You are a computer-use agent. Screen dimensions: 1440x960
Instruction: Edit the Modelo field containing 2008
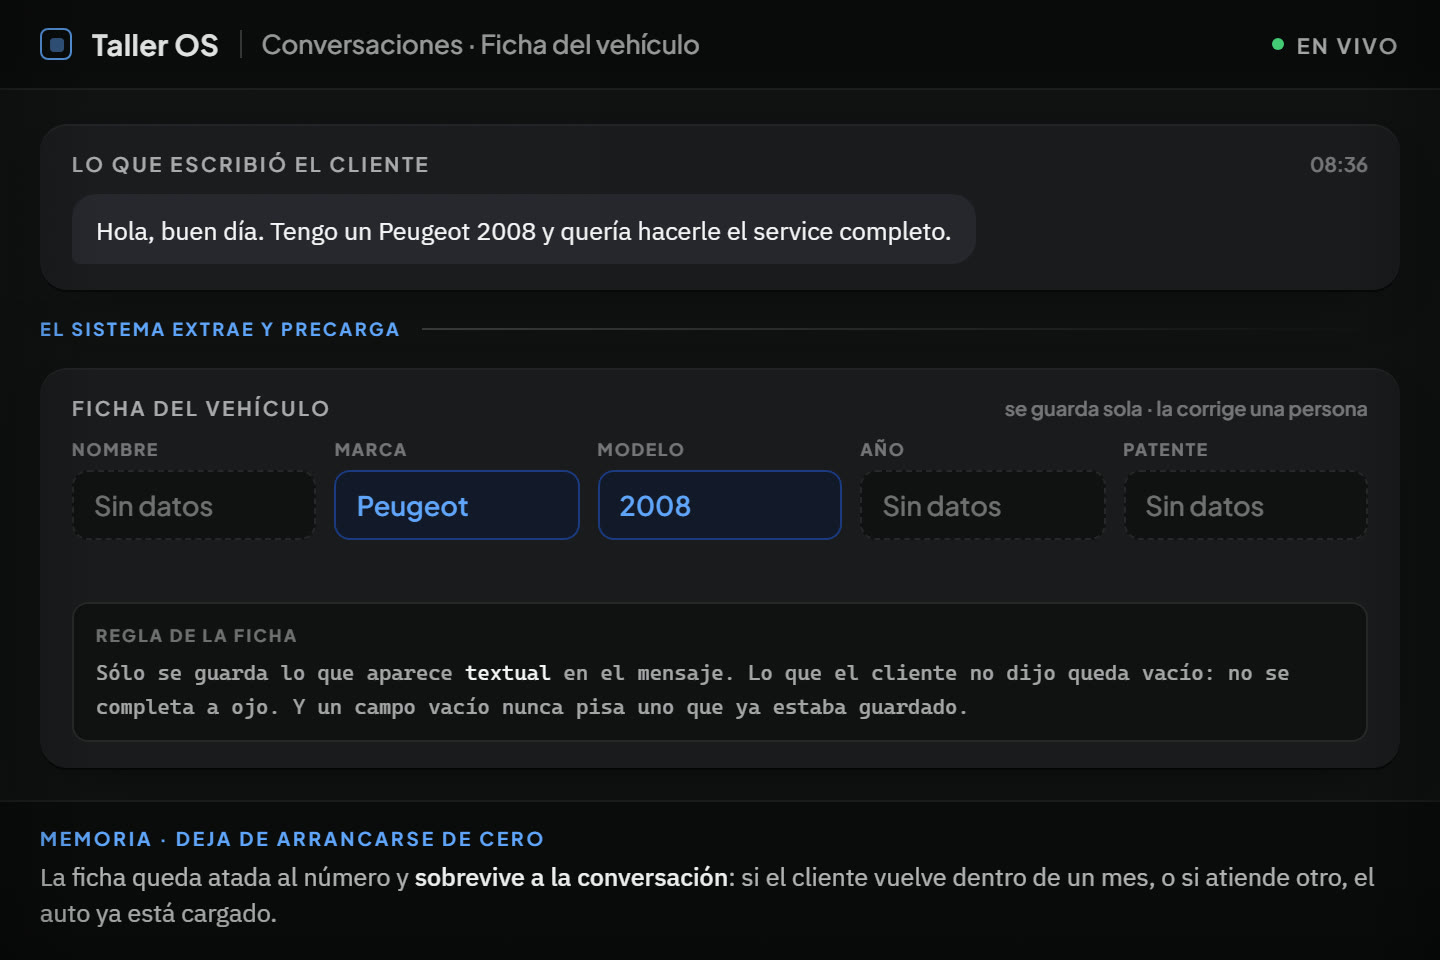click(x=720, y=506)
